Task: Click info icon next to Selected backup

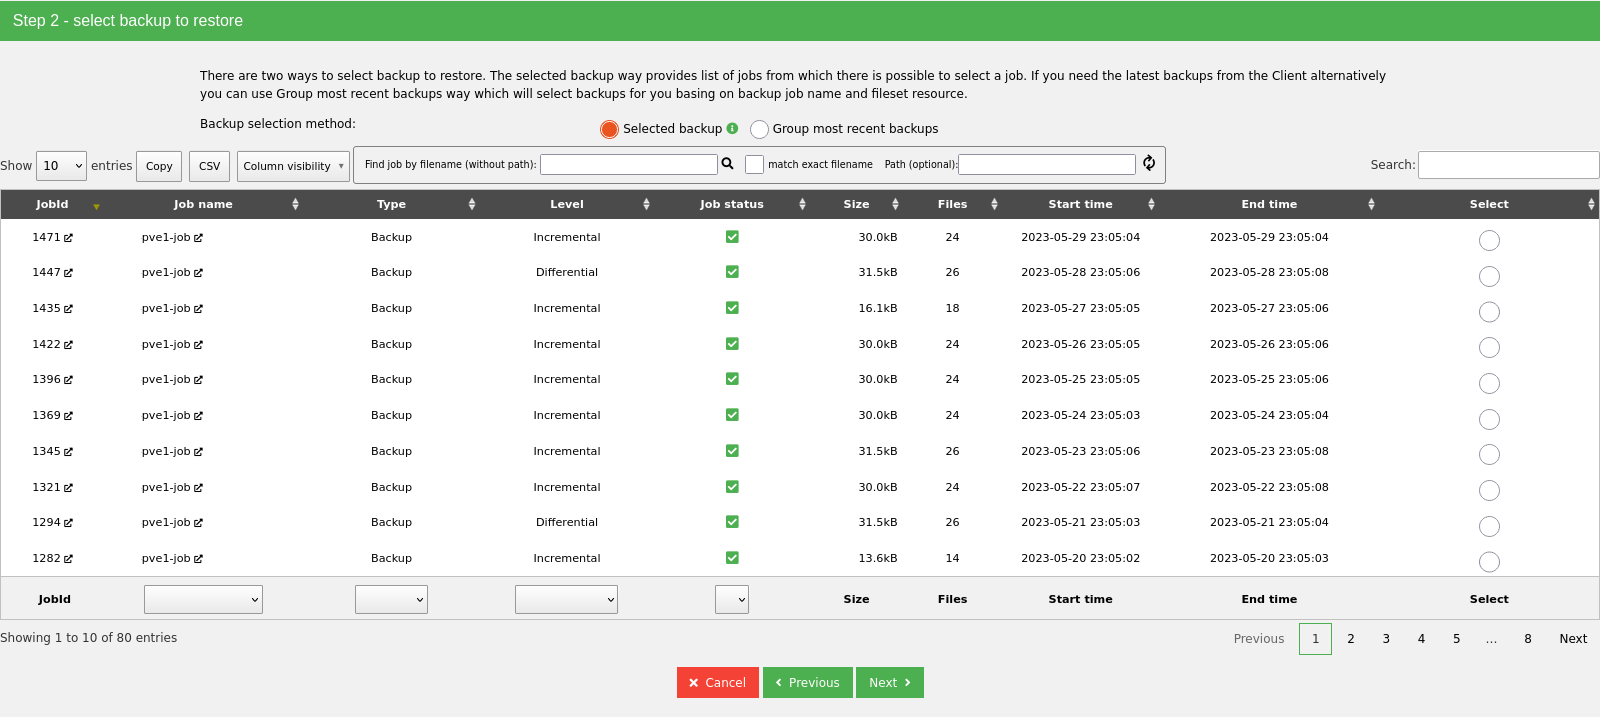Action: [x=732, y=128]
